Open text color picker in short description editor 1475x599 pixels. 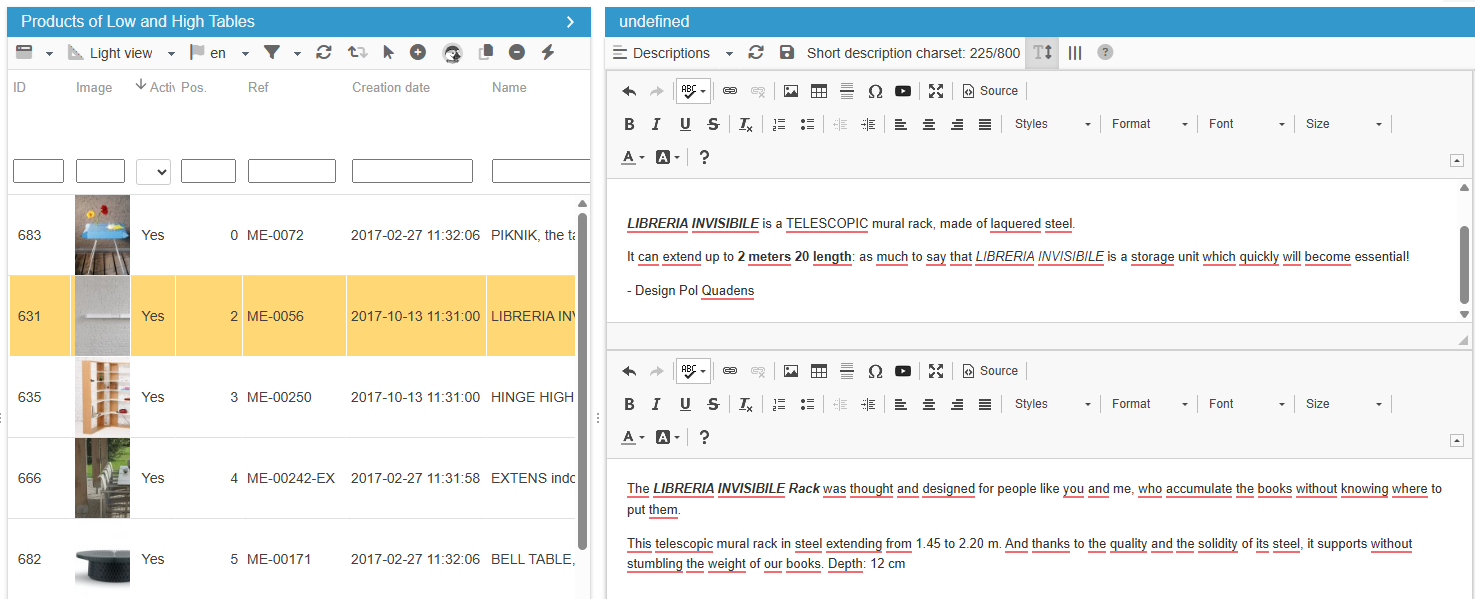pos(633,157)
